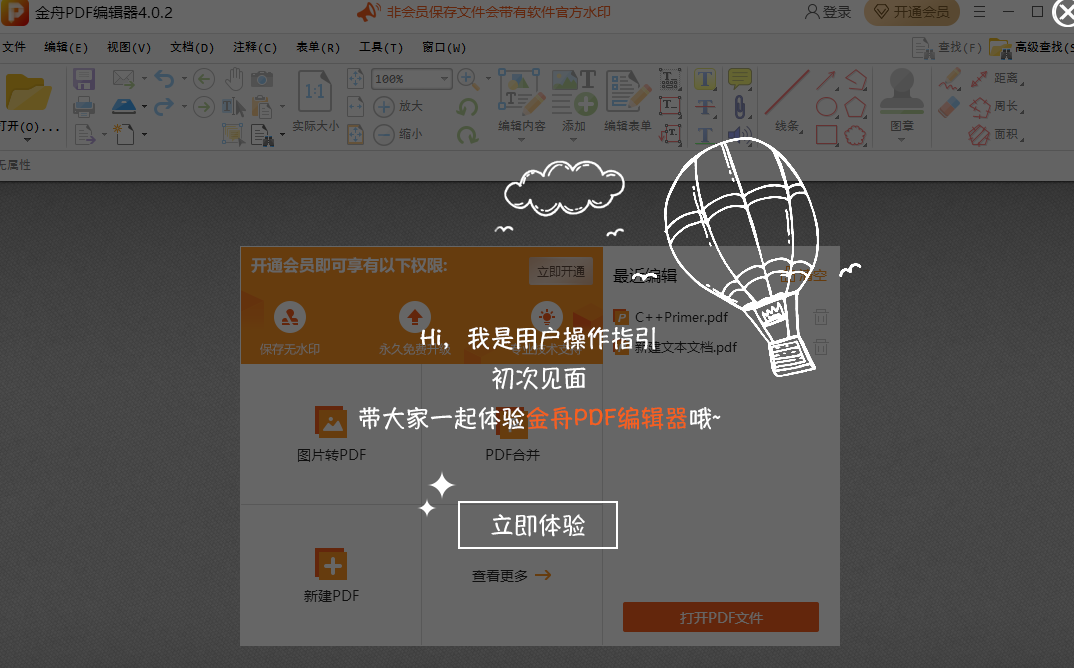Screen dimensions: 1074x668
Task: Click the envelope email icon
Action: [x=123, y=79]
